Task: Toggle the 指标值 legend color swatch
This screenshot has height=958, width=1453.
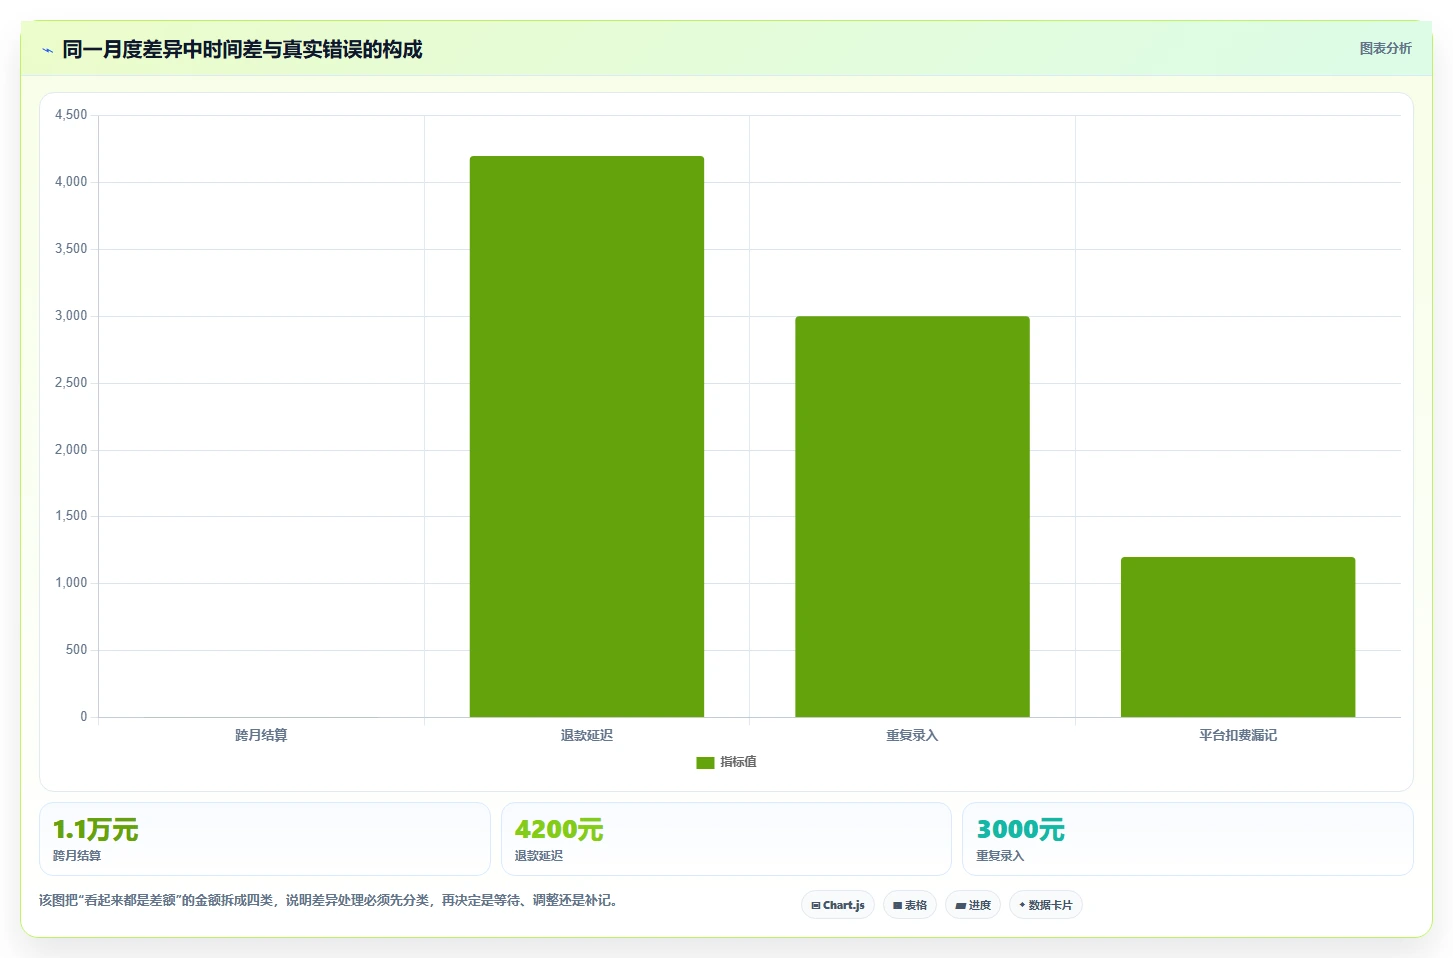Action: tap(705, 762)
